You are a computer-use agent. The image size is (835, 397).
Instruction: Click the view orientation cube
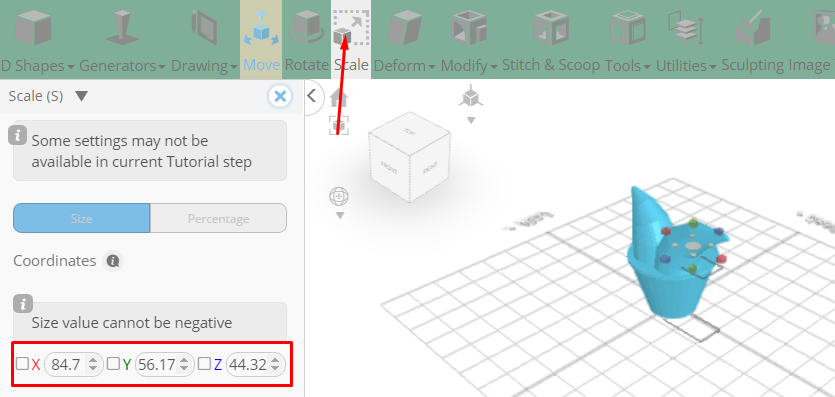tap(410, 157)
